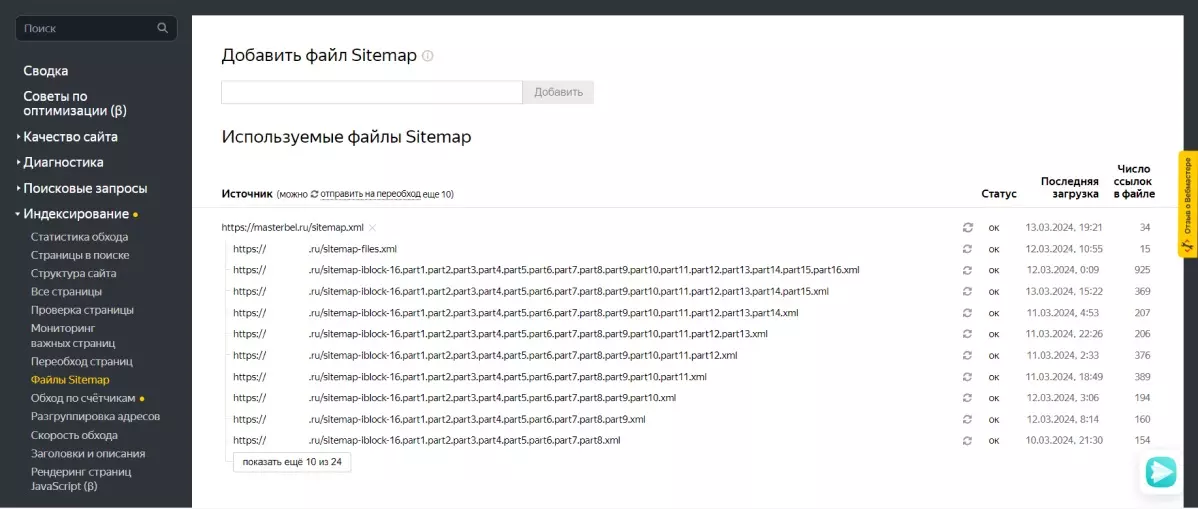Focus the Sitemap URL input field
1198x509 pixels.
[x=371, y=92]
